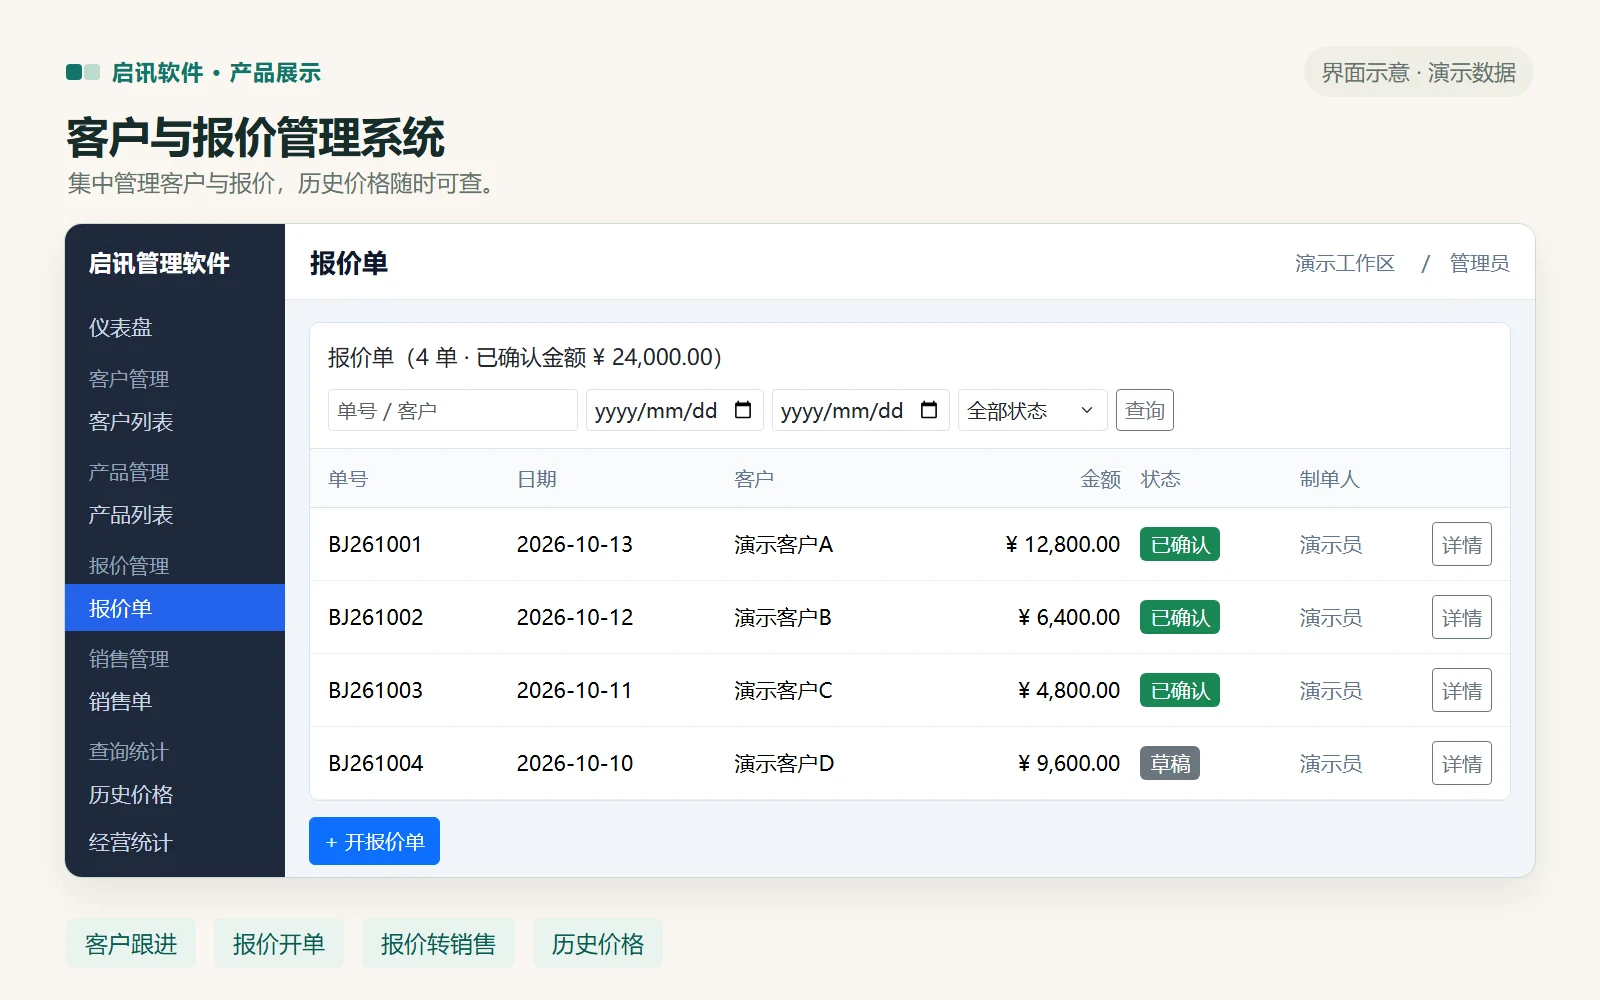This screenshot has width=1600, height=1000.
Task: Click the 管理员 user label
Action: [1479, 263]
